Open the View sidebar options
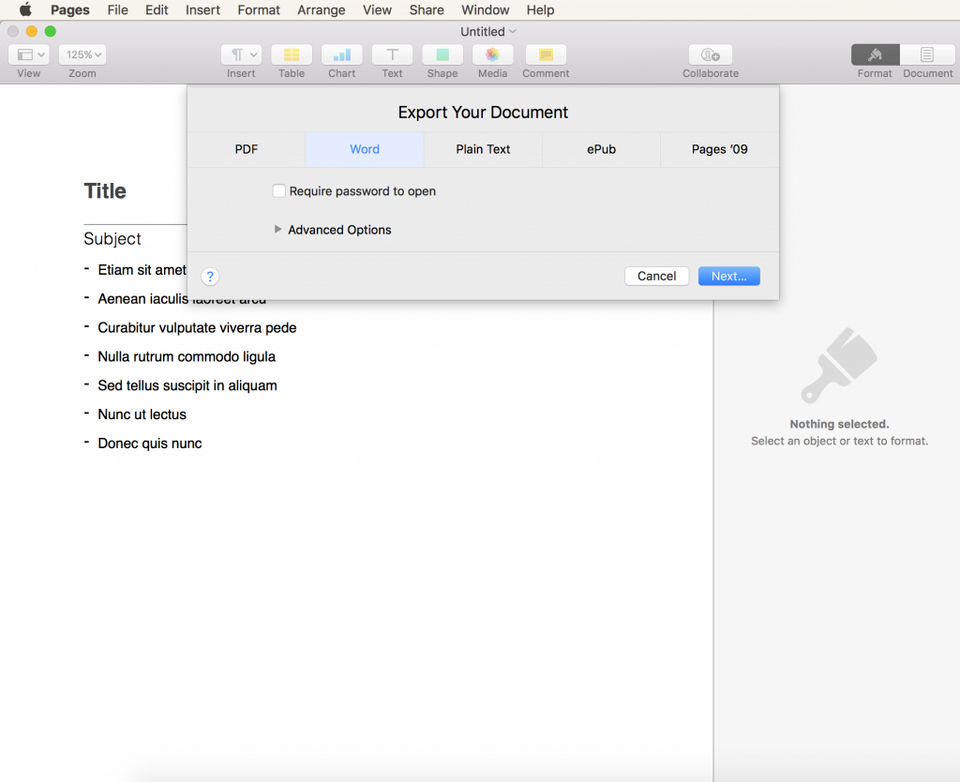The height and width of the screenshot is (782, 960). click(29, 55)
